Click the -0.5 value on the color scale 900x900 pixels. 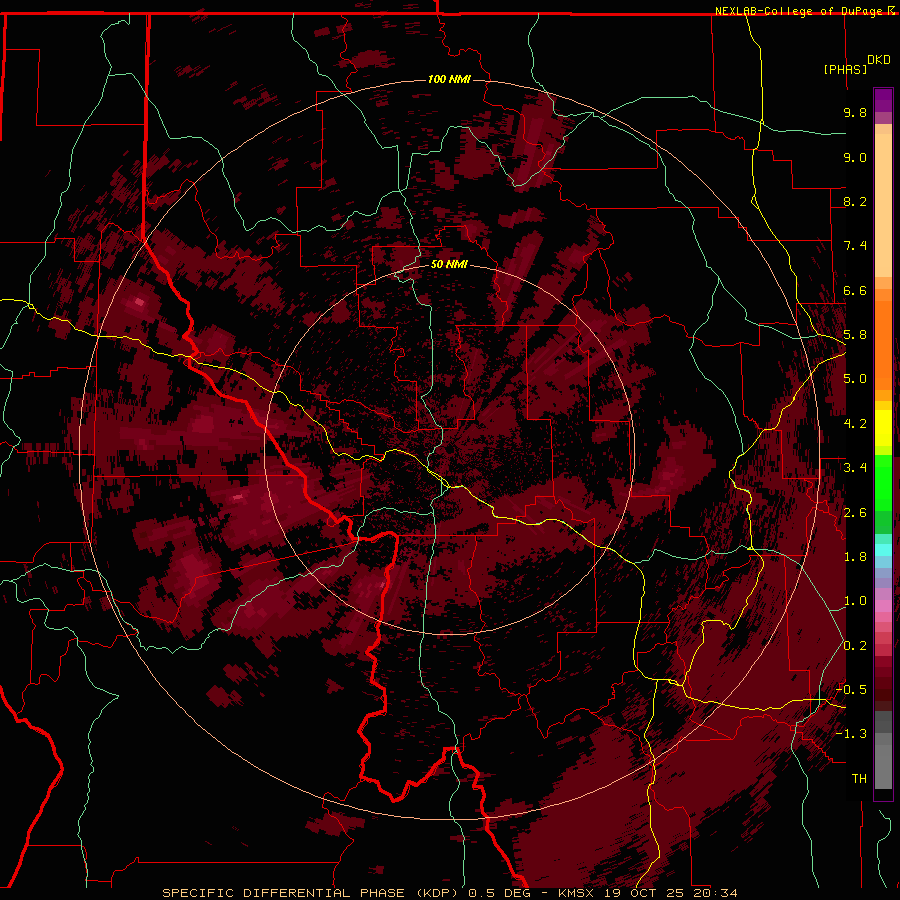(852, 690)
